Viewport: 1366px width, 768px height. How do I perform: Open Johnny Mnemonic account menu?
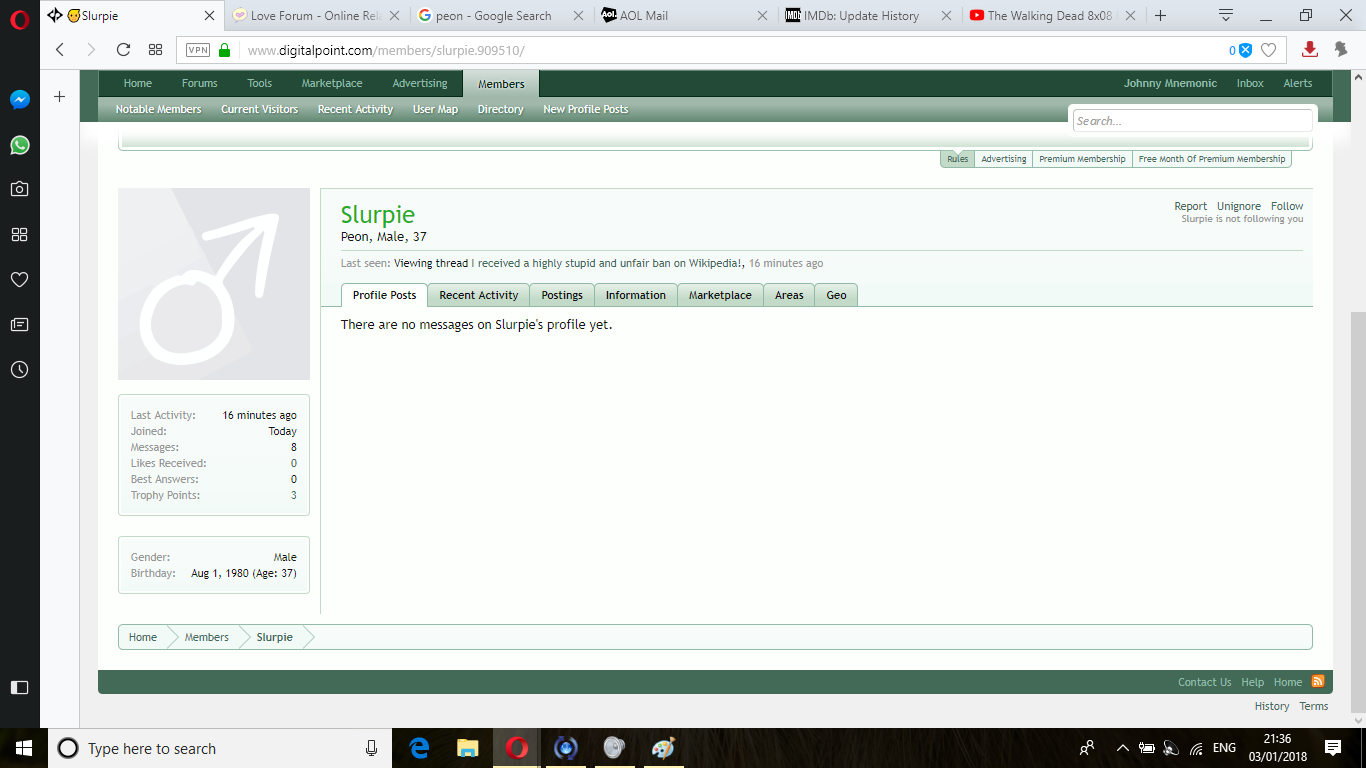click(x=1170, y=83)
